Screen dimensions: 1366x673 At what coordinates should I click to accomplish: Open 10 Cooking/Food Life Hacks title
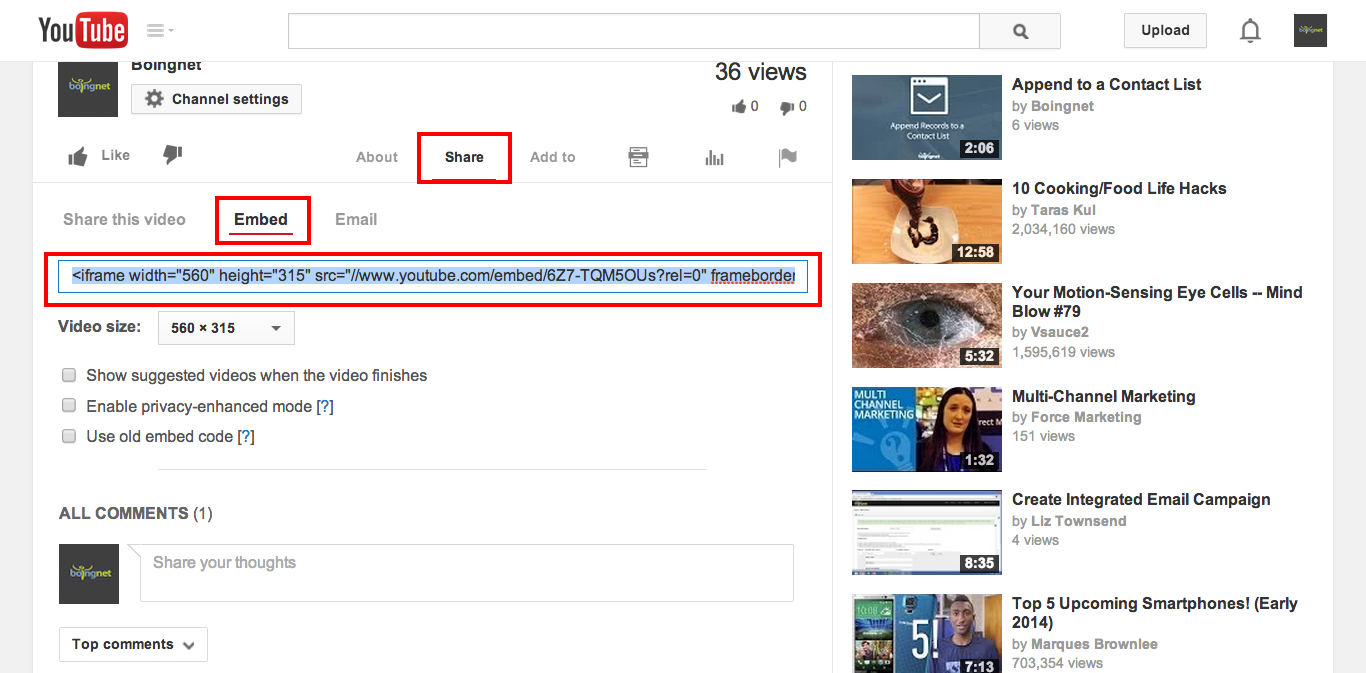(x=1119, y=188)
